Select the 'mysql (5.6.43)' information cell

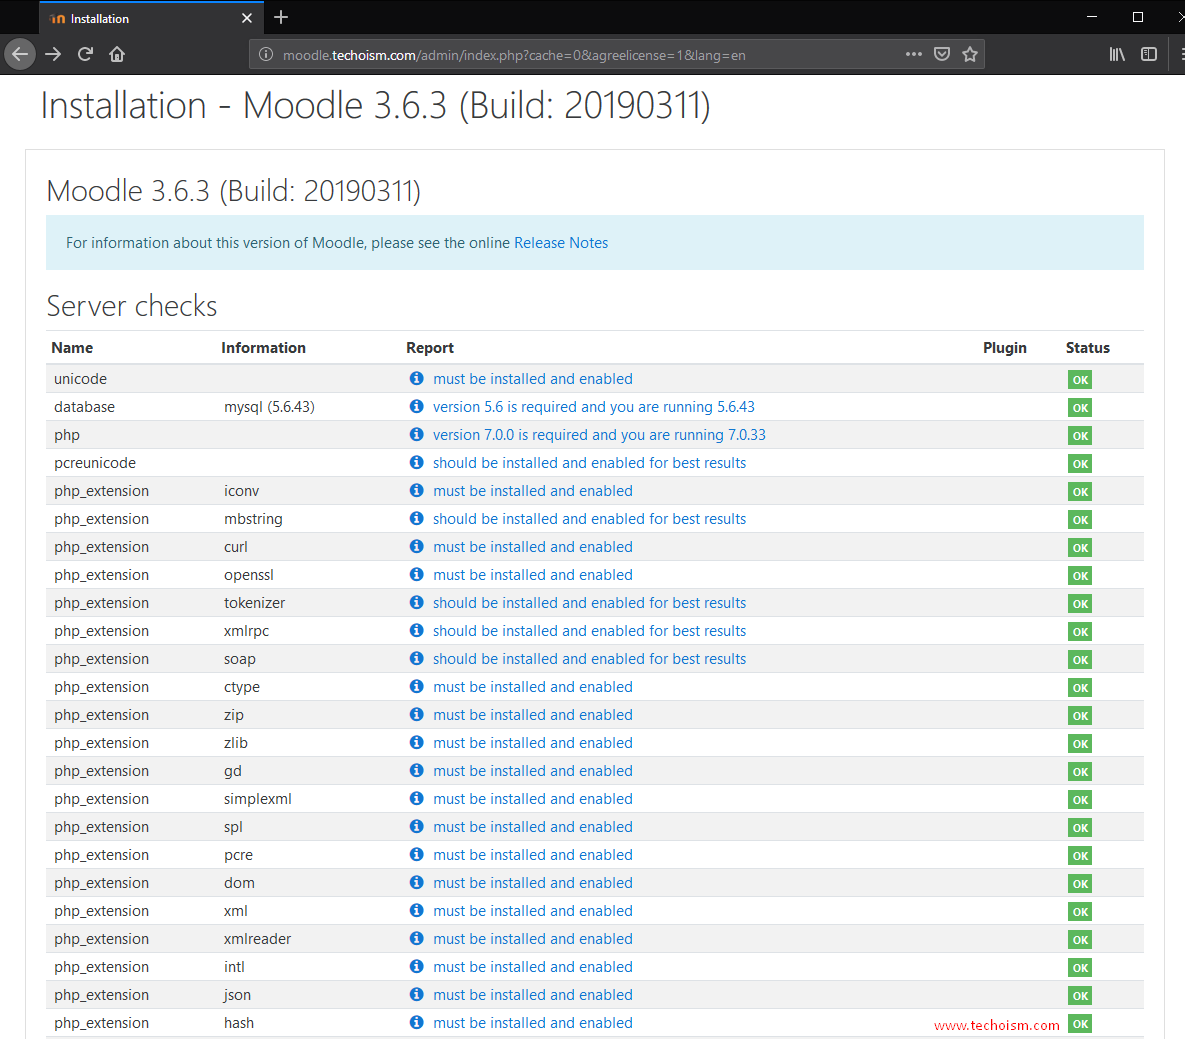coord(269,407)
